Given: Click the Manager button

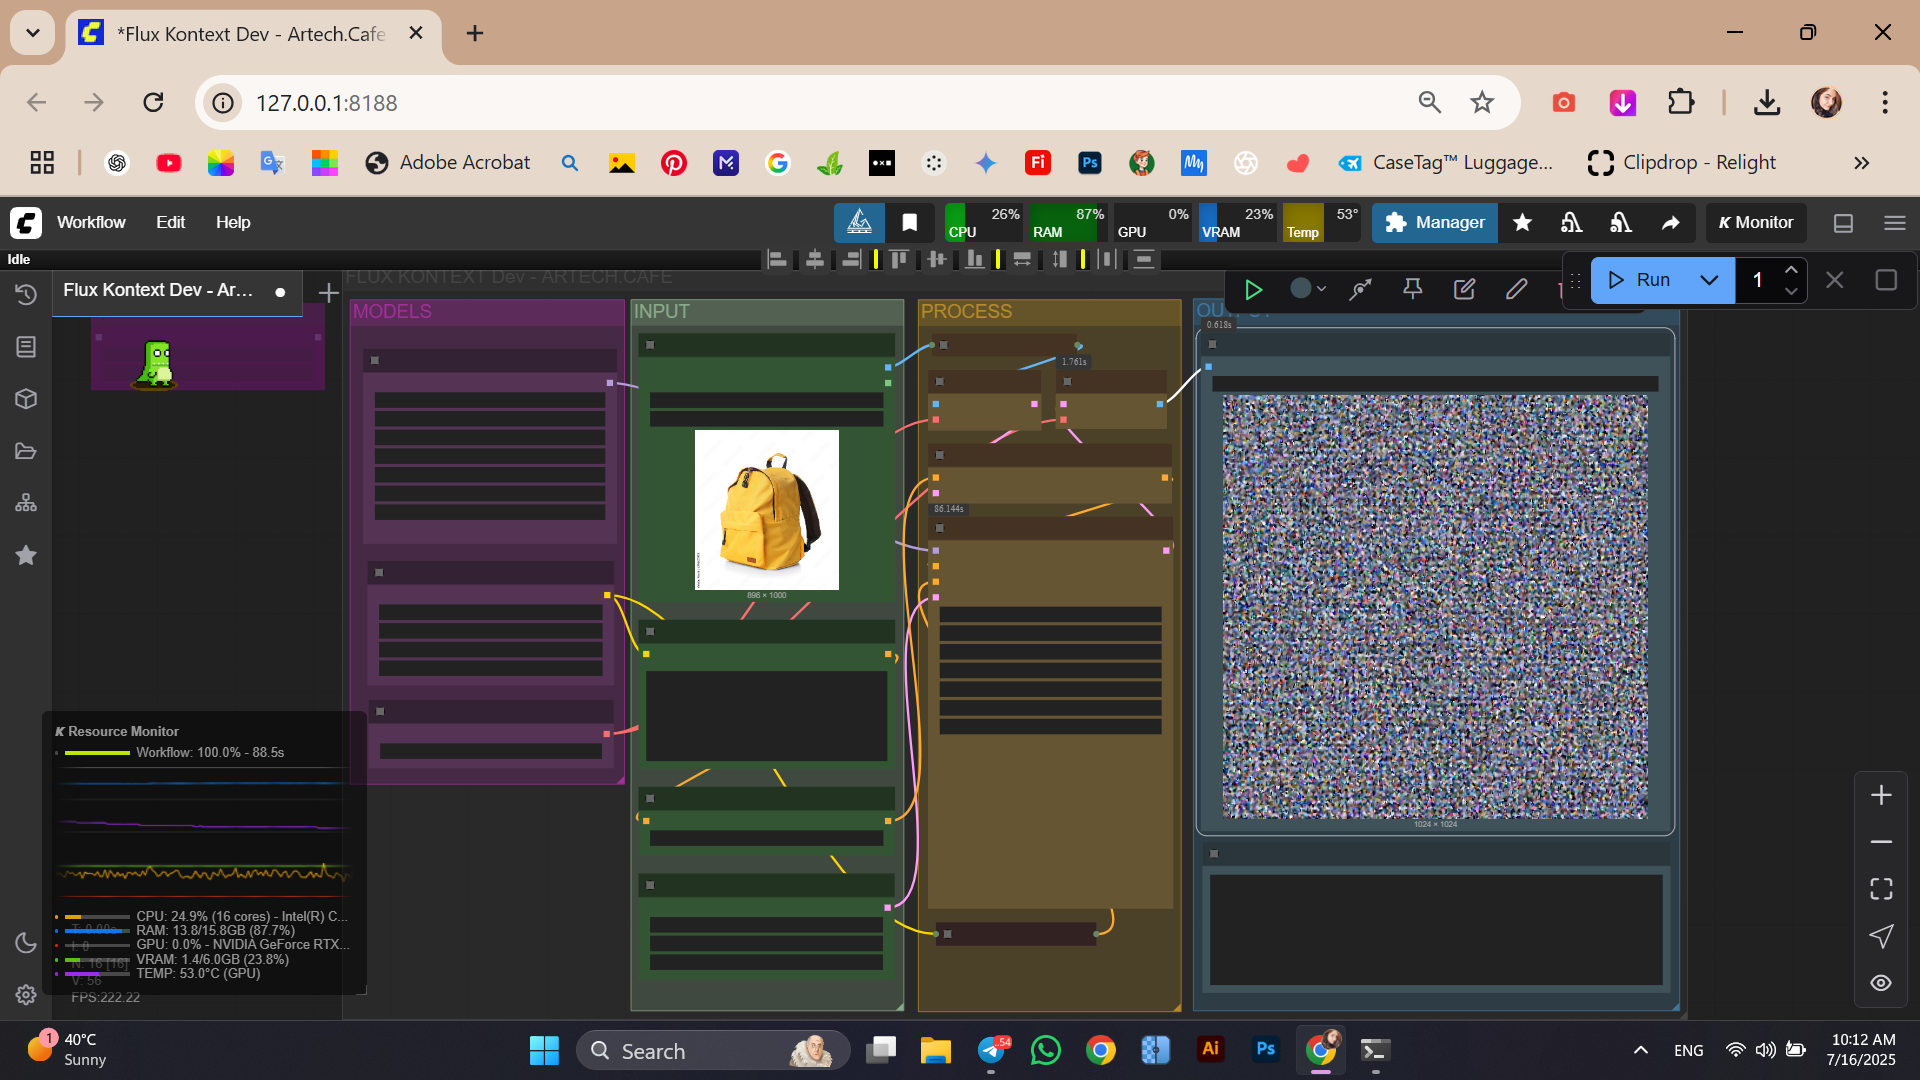Looking at the screenshot, I should click(1434, 223).
